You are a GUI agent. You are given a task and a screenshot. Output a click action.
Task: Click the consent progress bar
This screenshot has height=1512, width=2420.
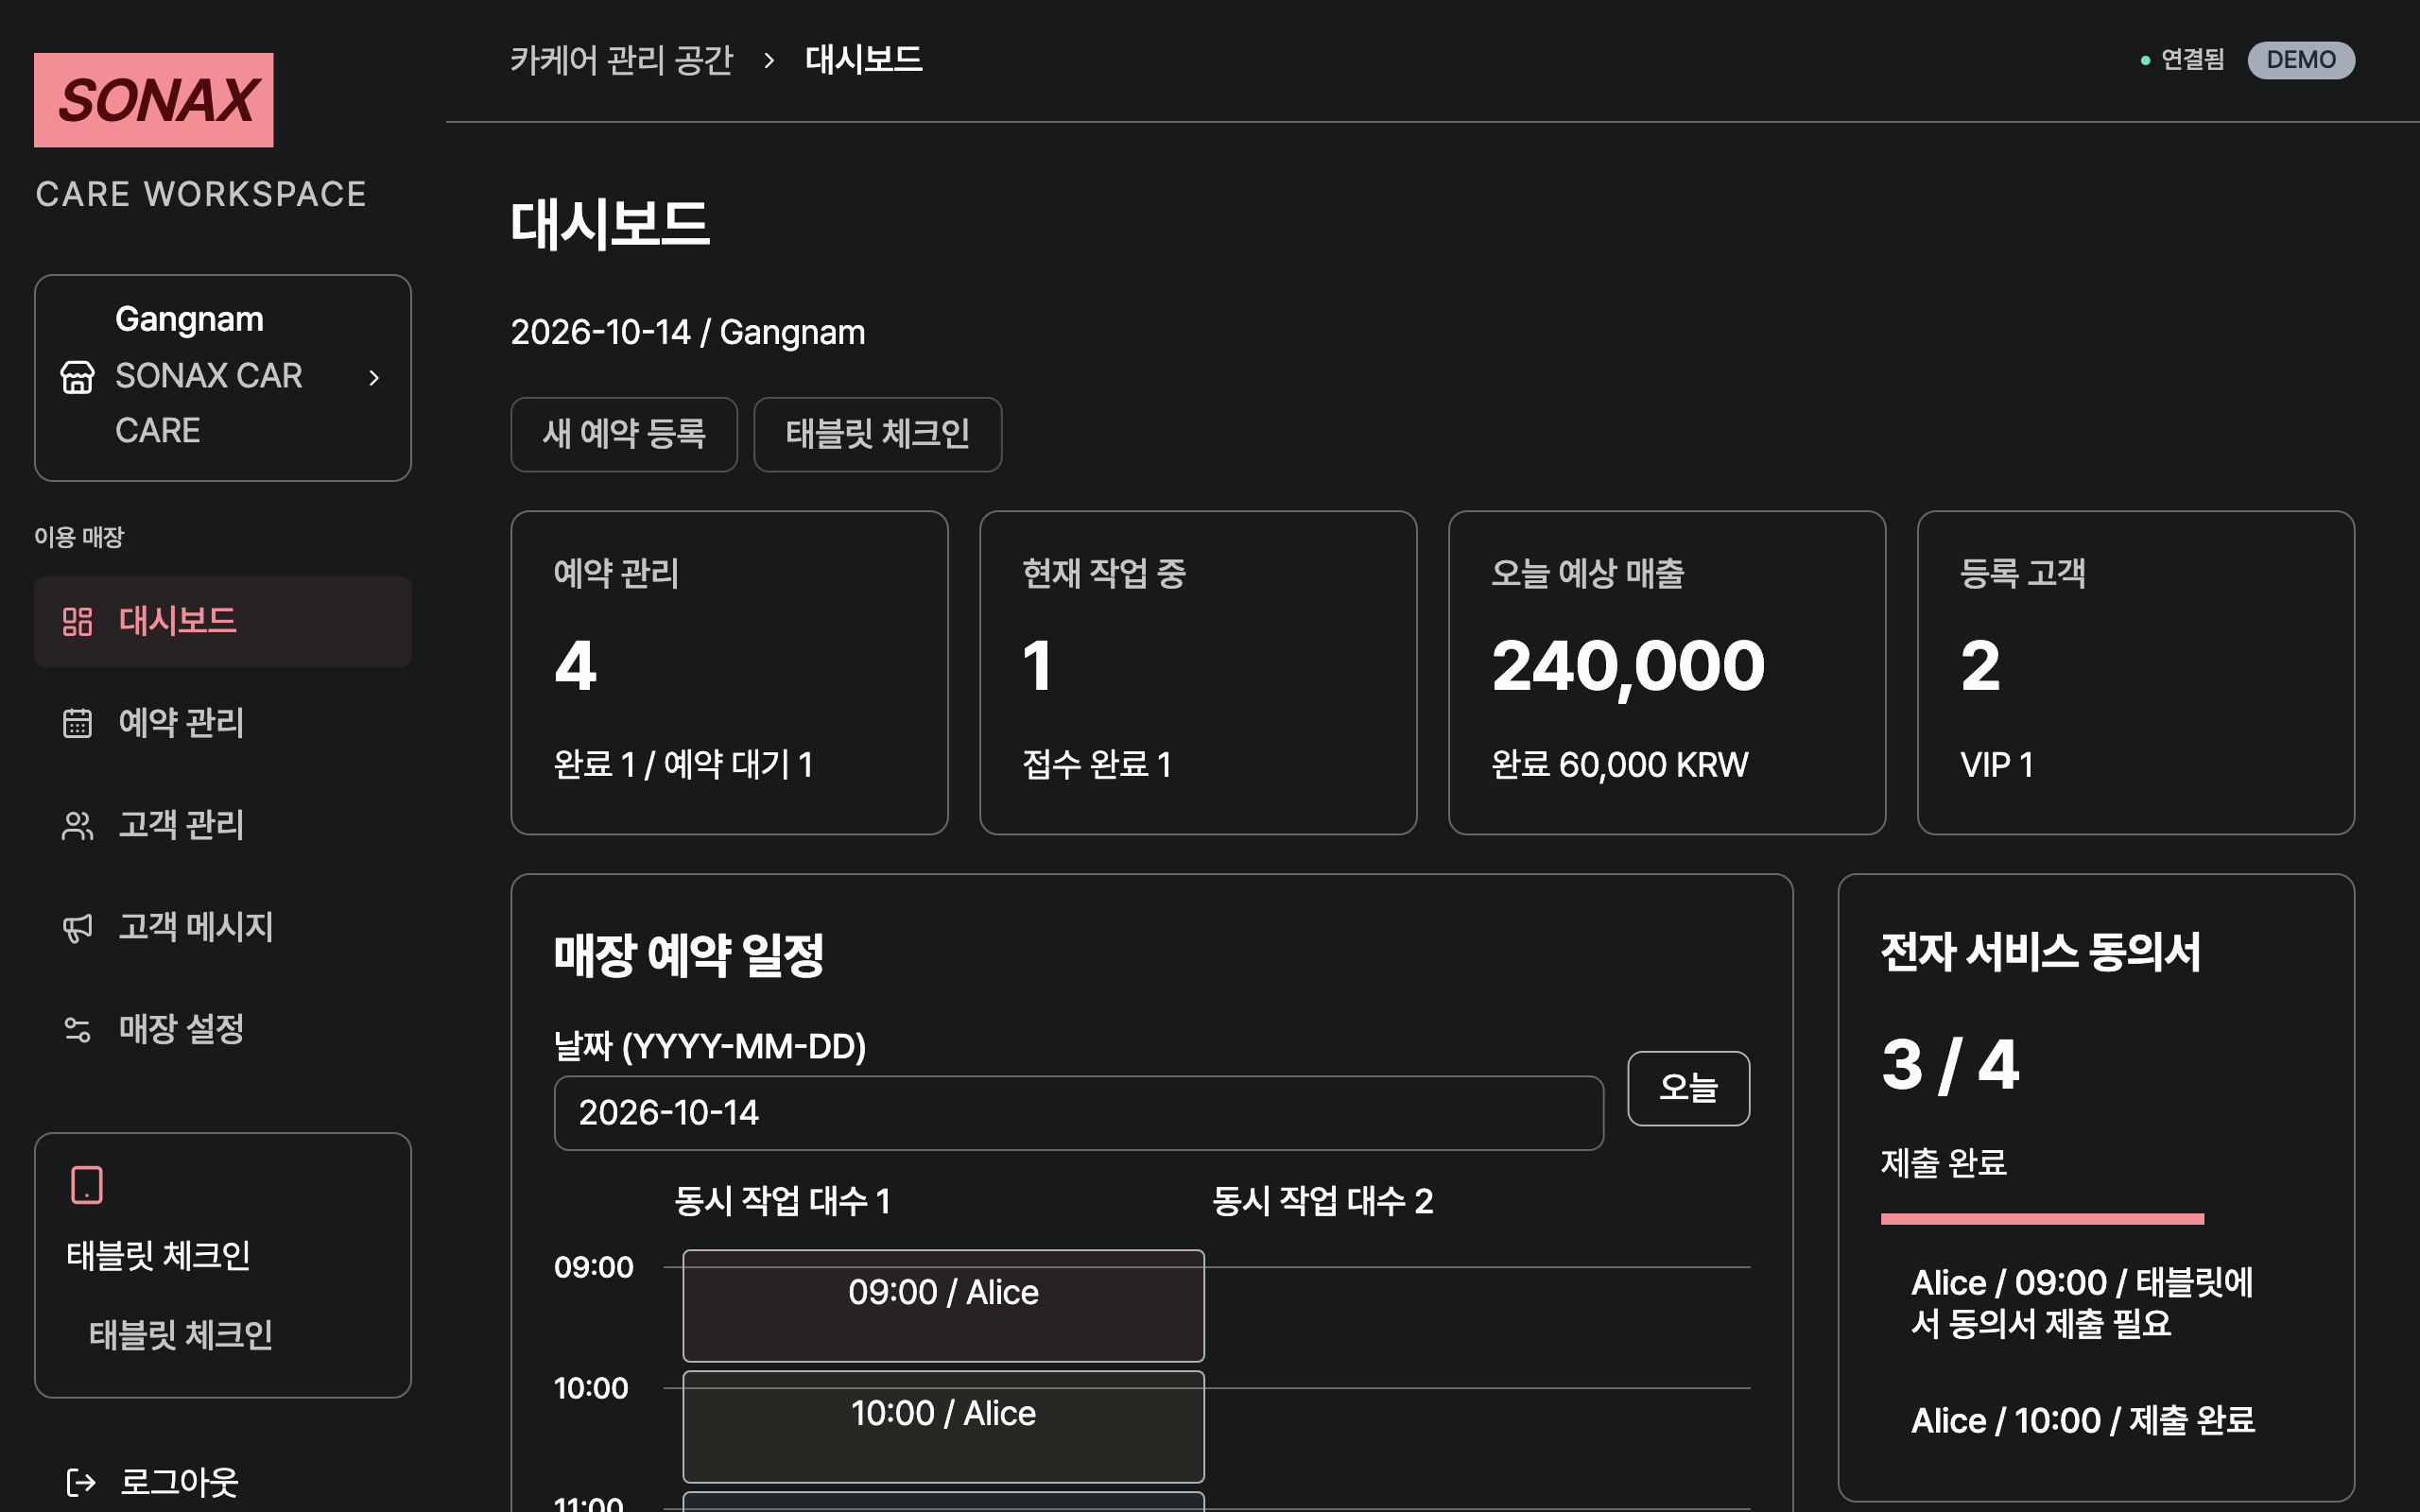point(2042,1219)
